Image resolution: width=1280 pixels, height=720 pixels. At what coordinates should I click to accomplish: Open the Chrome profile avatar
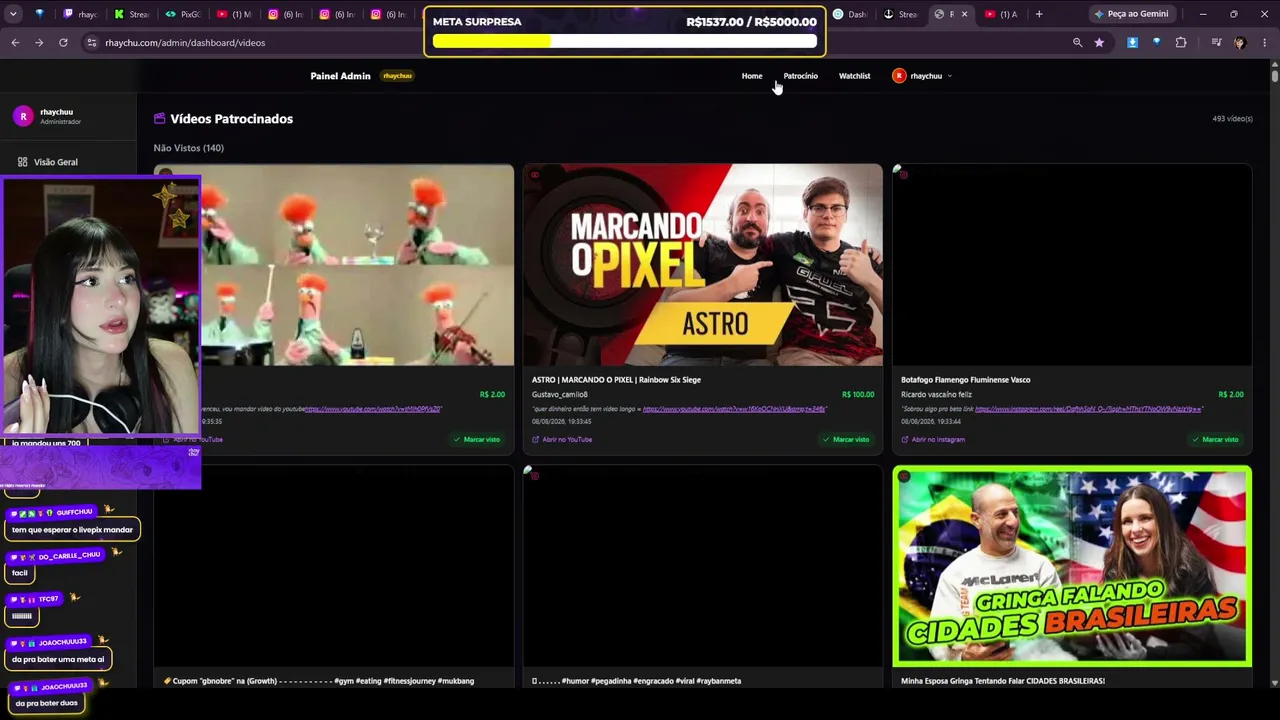click(1240, 42)
